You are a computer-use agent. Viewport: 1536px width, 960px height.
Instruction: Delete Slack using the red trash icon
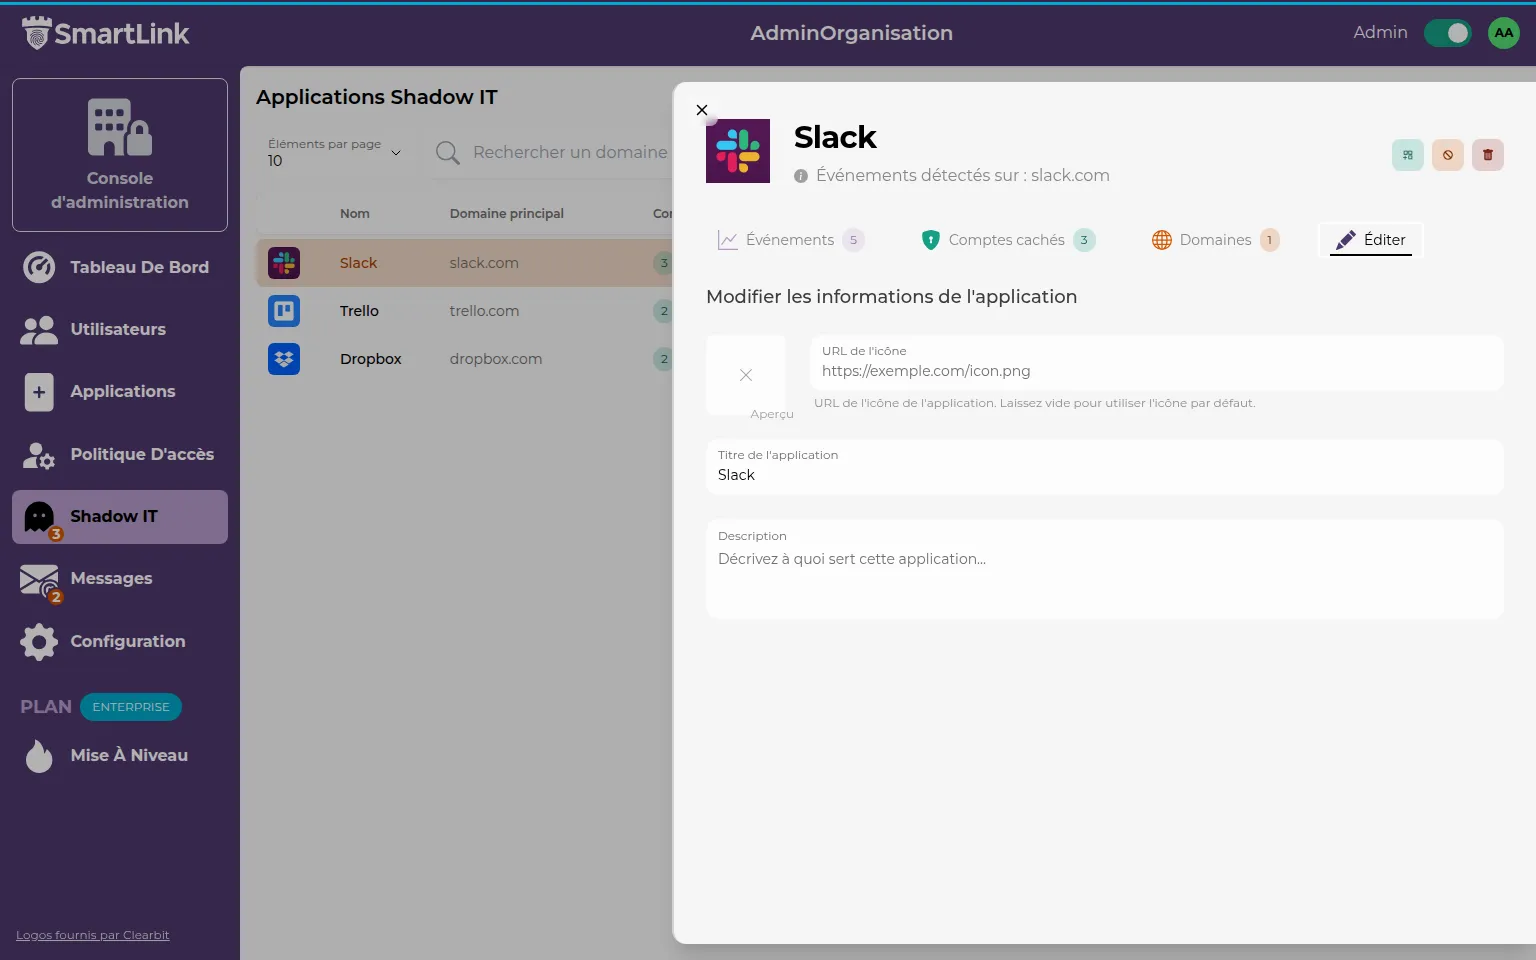point(1487,155)
